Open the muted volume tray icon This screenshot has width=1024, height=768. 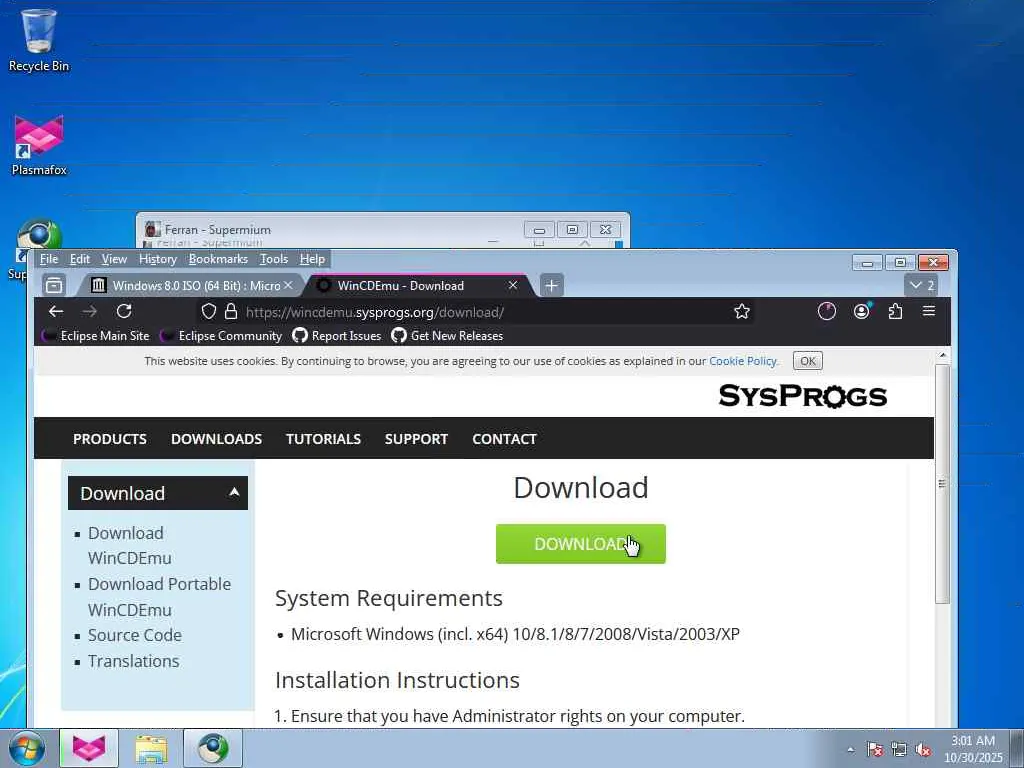click(923, 750)
